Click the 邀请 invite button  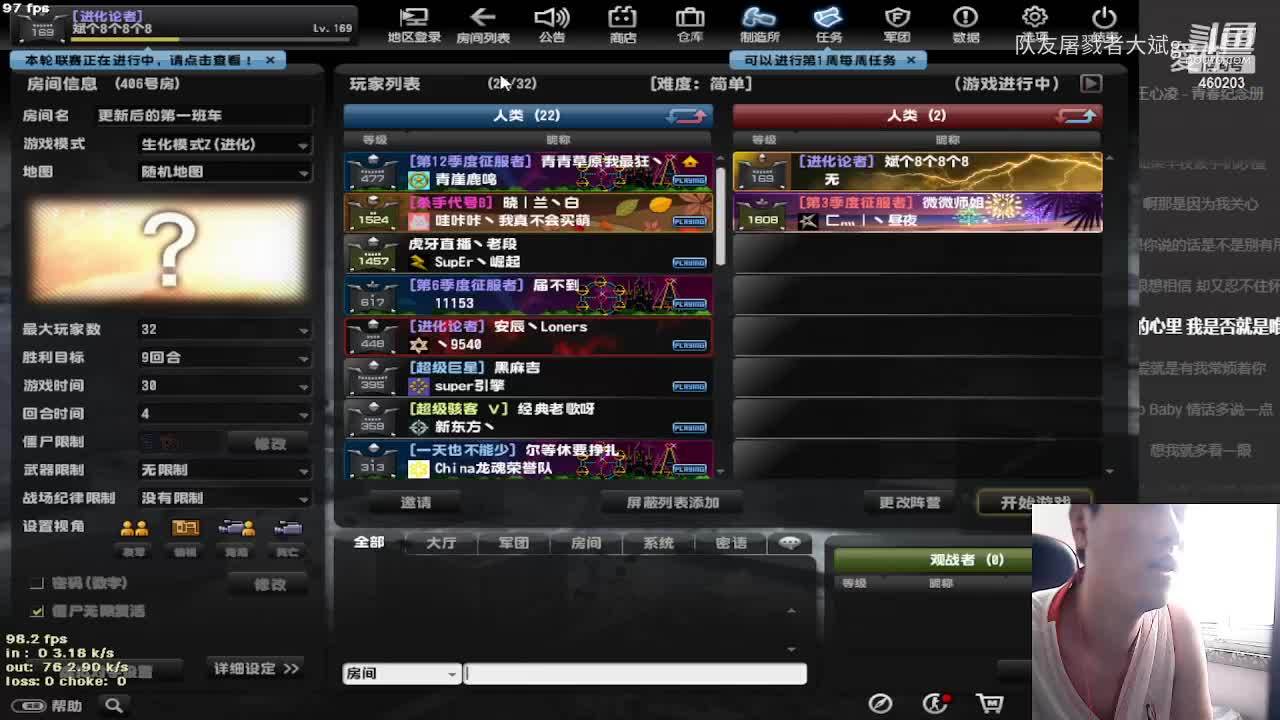(416, 503)
